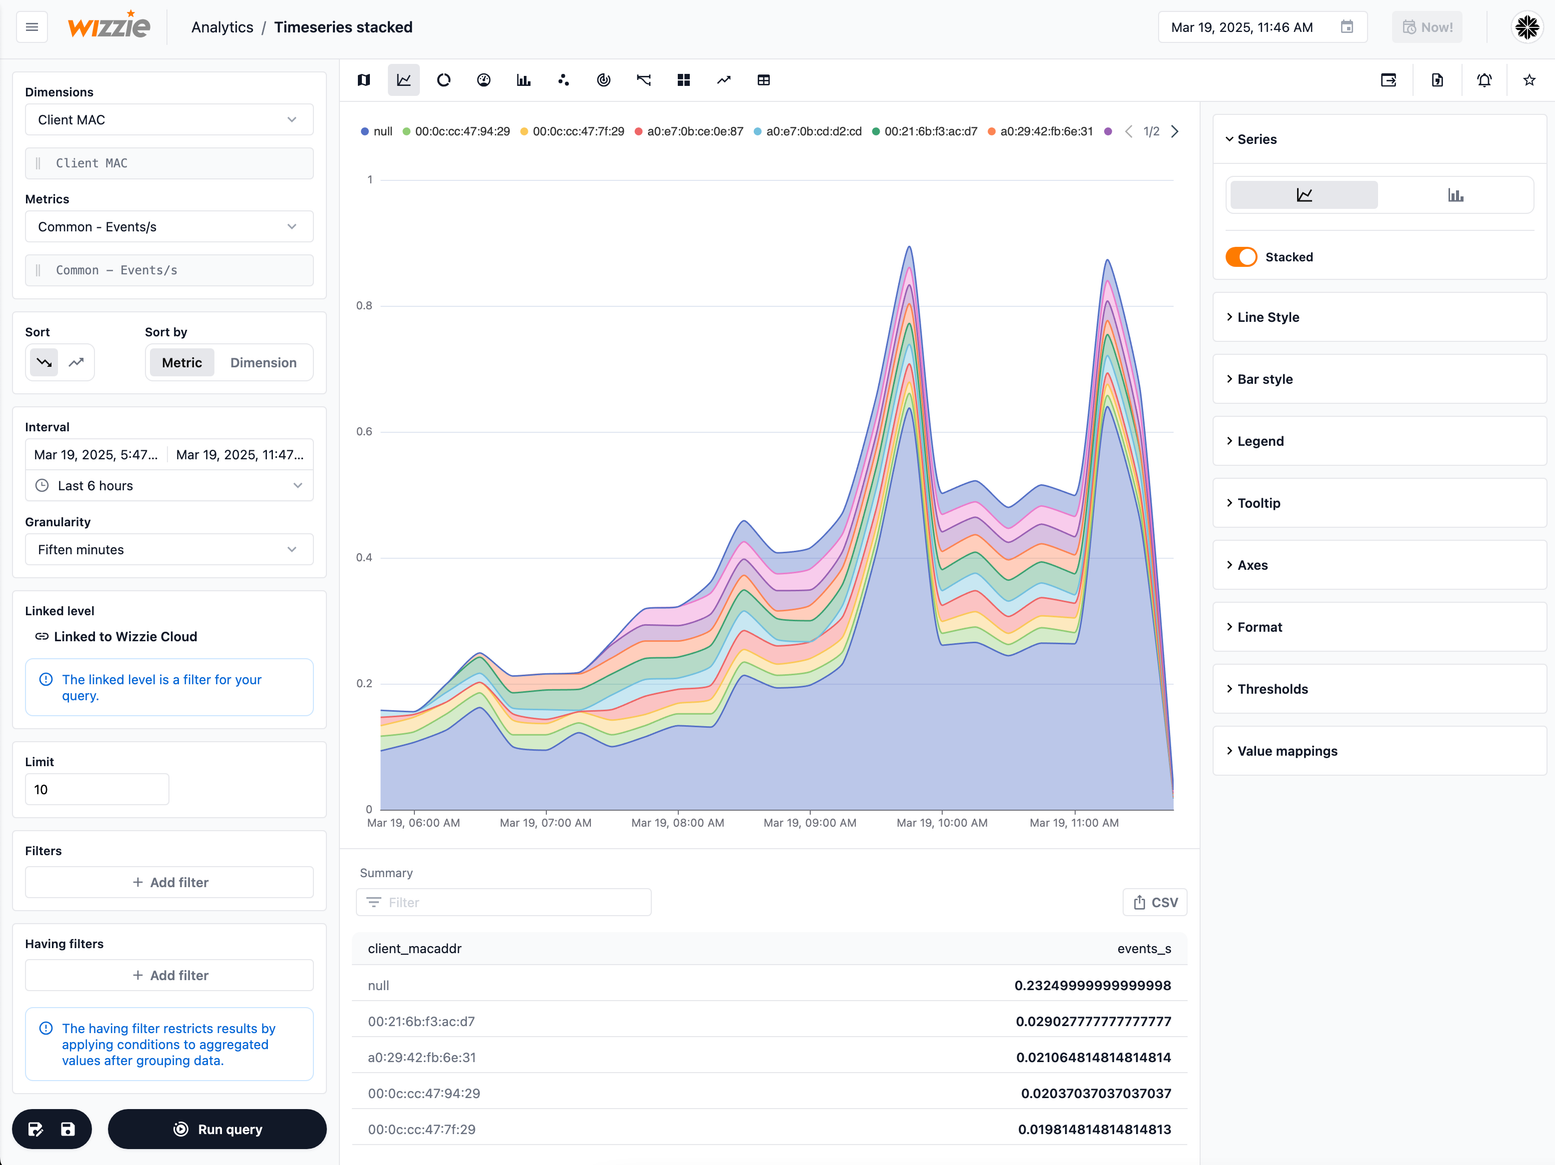This screenshot has height=1165, width=1555.
Task: Click the null series legend color dot
Action: (365, 132)
